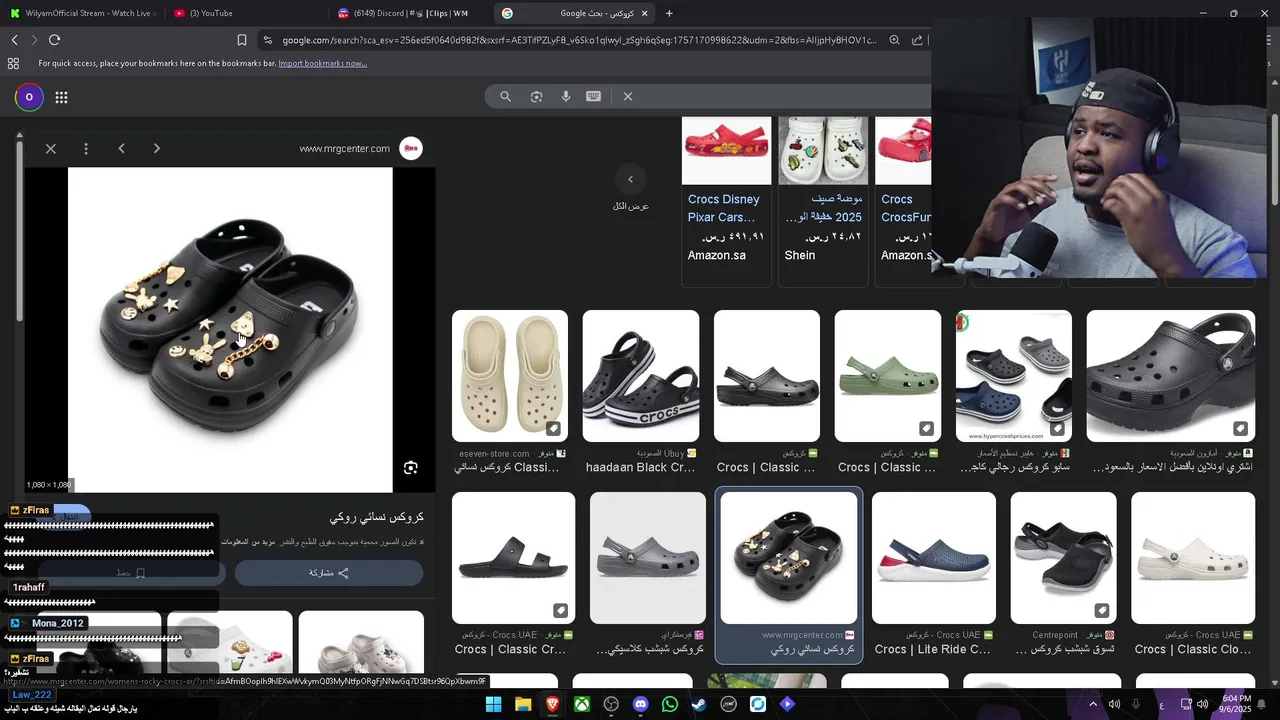The width and height of the screenshot is (1280, 720).
Task: Open the Shein product card
Action: [823, 202]
